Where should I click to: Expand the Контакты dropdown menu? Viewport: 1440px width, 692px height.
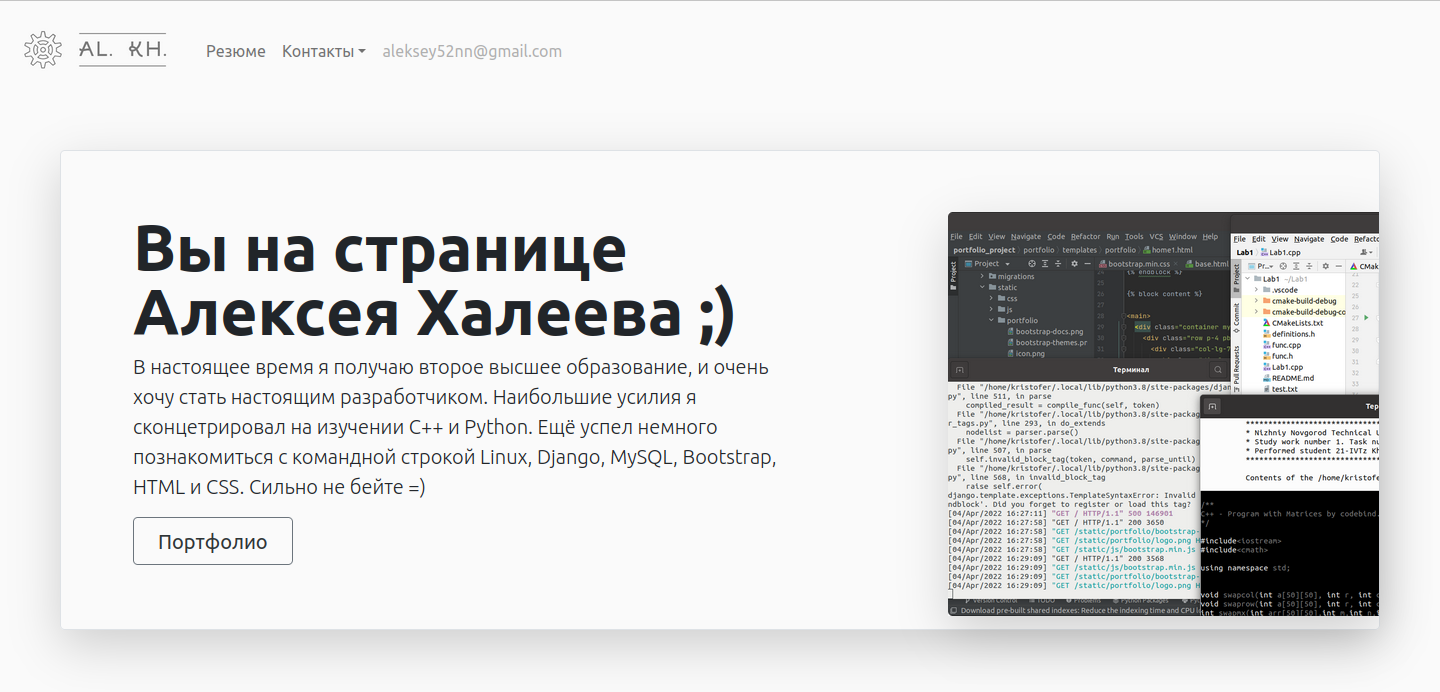324,51
